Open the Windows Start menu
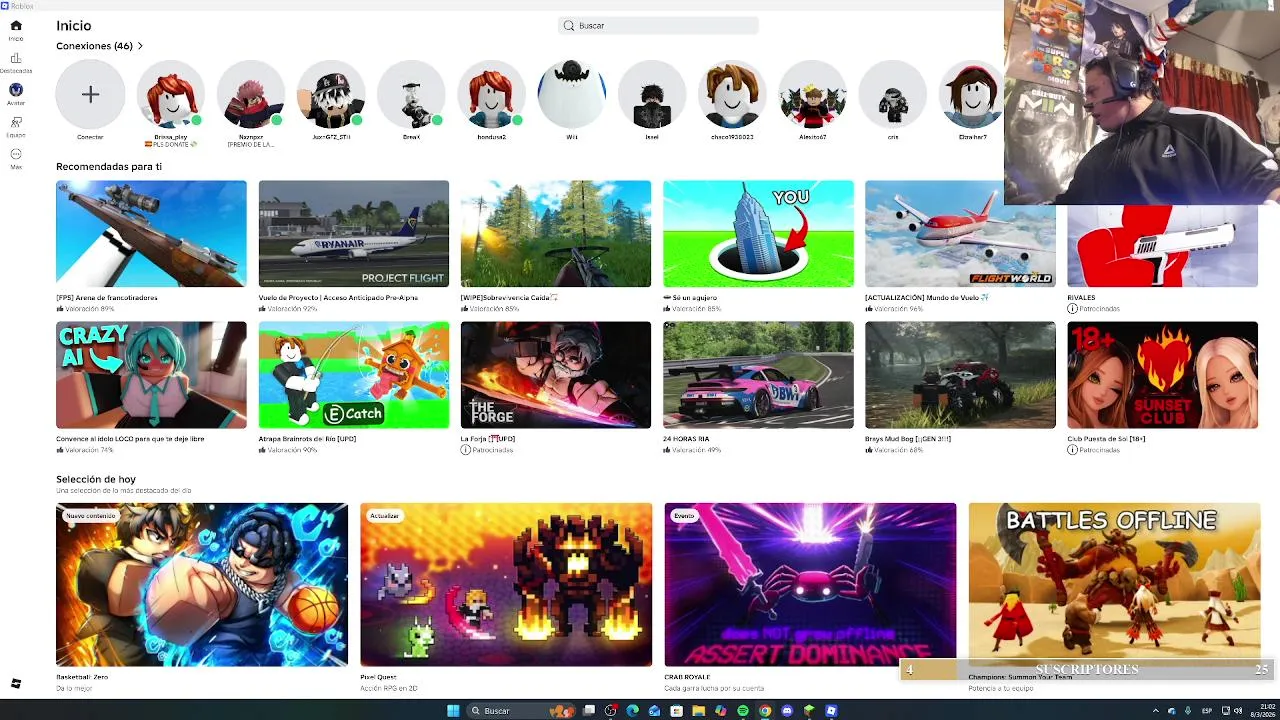This screenshot has width=1280, height=720. 453,711
